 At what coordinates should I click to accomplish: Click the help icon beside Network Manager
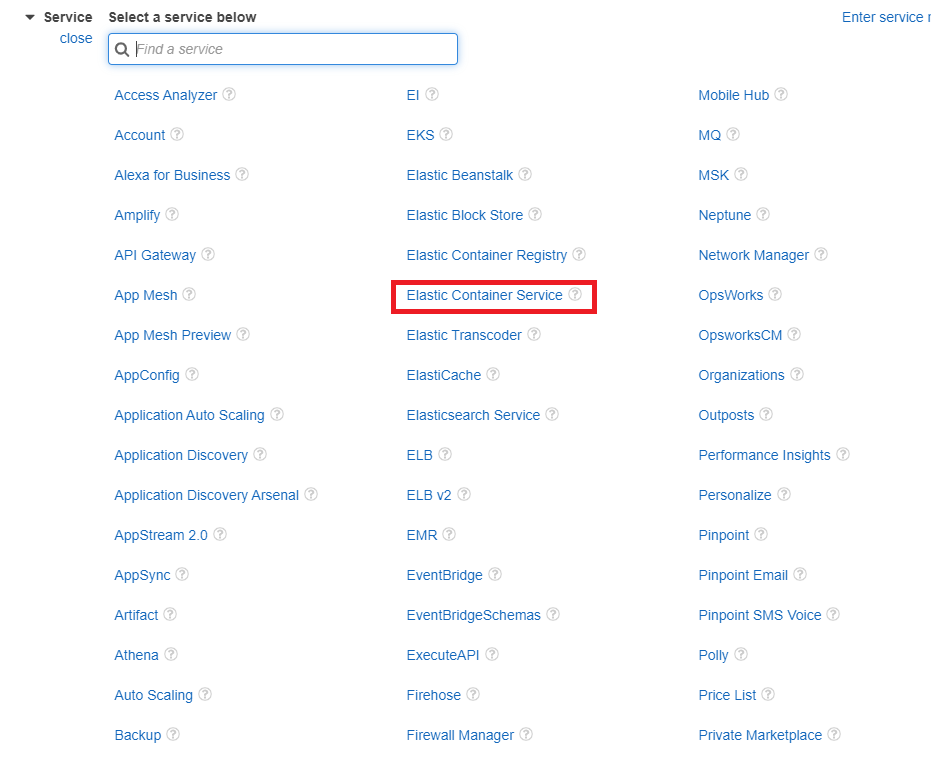(821, 254)
